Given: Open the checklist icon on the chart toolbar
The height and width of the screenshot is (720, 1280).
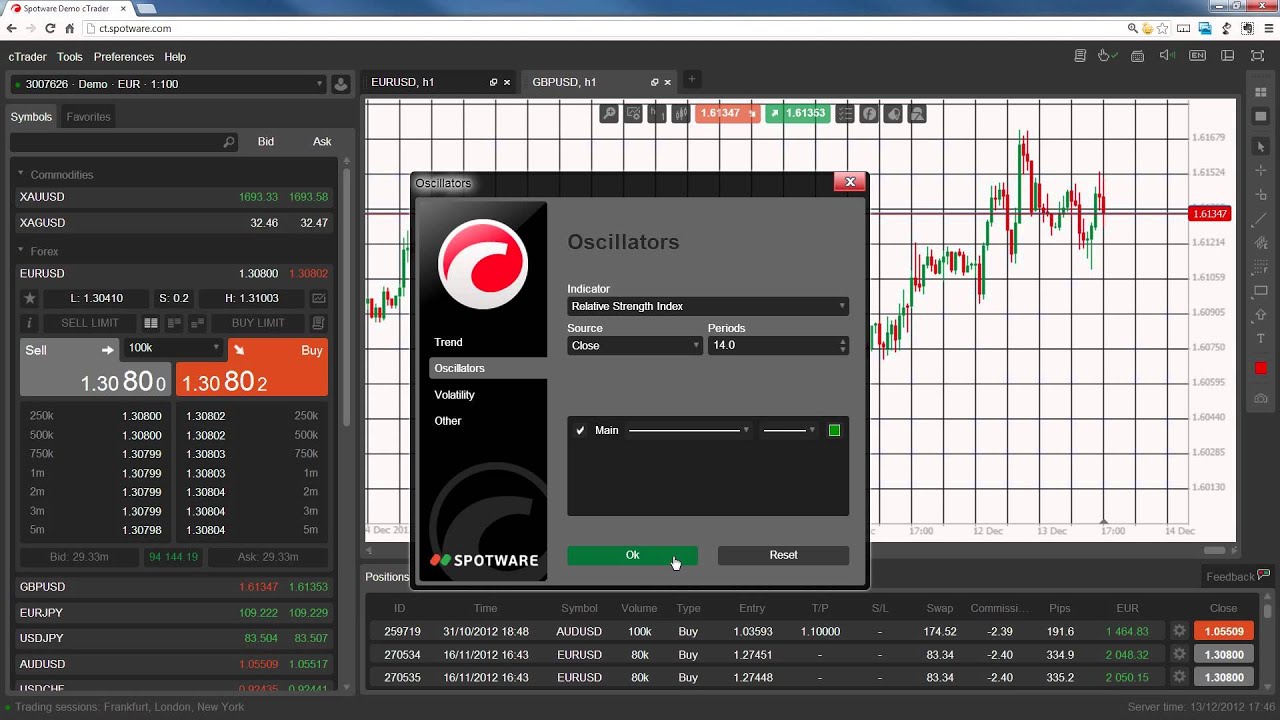Looking at the screenshot, I should pyautogui.click(x=846, y=114).
